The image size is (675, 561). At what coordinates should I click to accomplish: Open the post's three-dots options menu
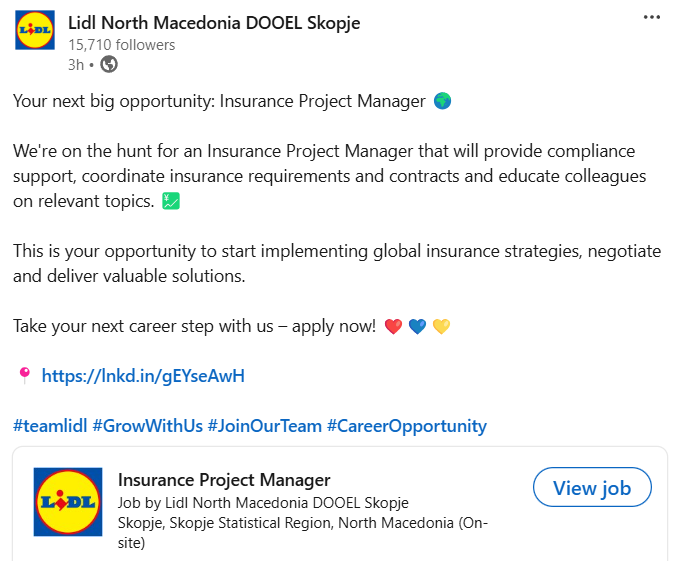coord(652,18)
